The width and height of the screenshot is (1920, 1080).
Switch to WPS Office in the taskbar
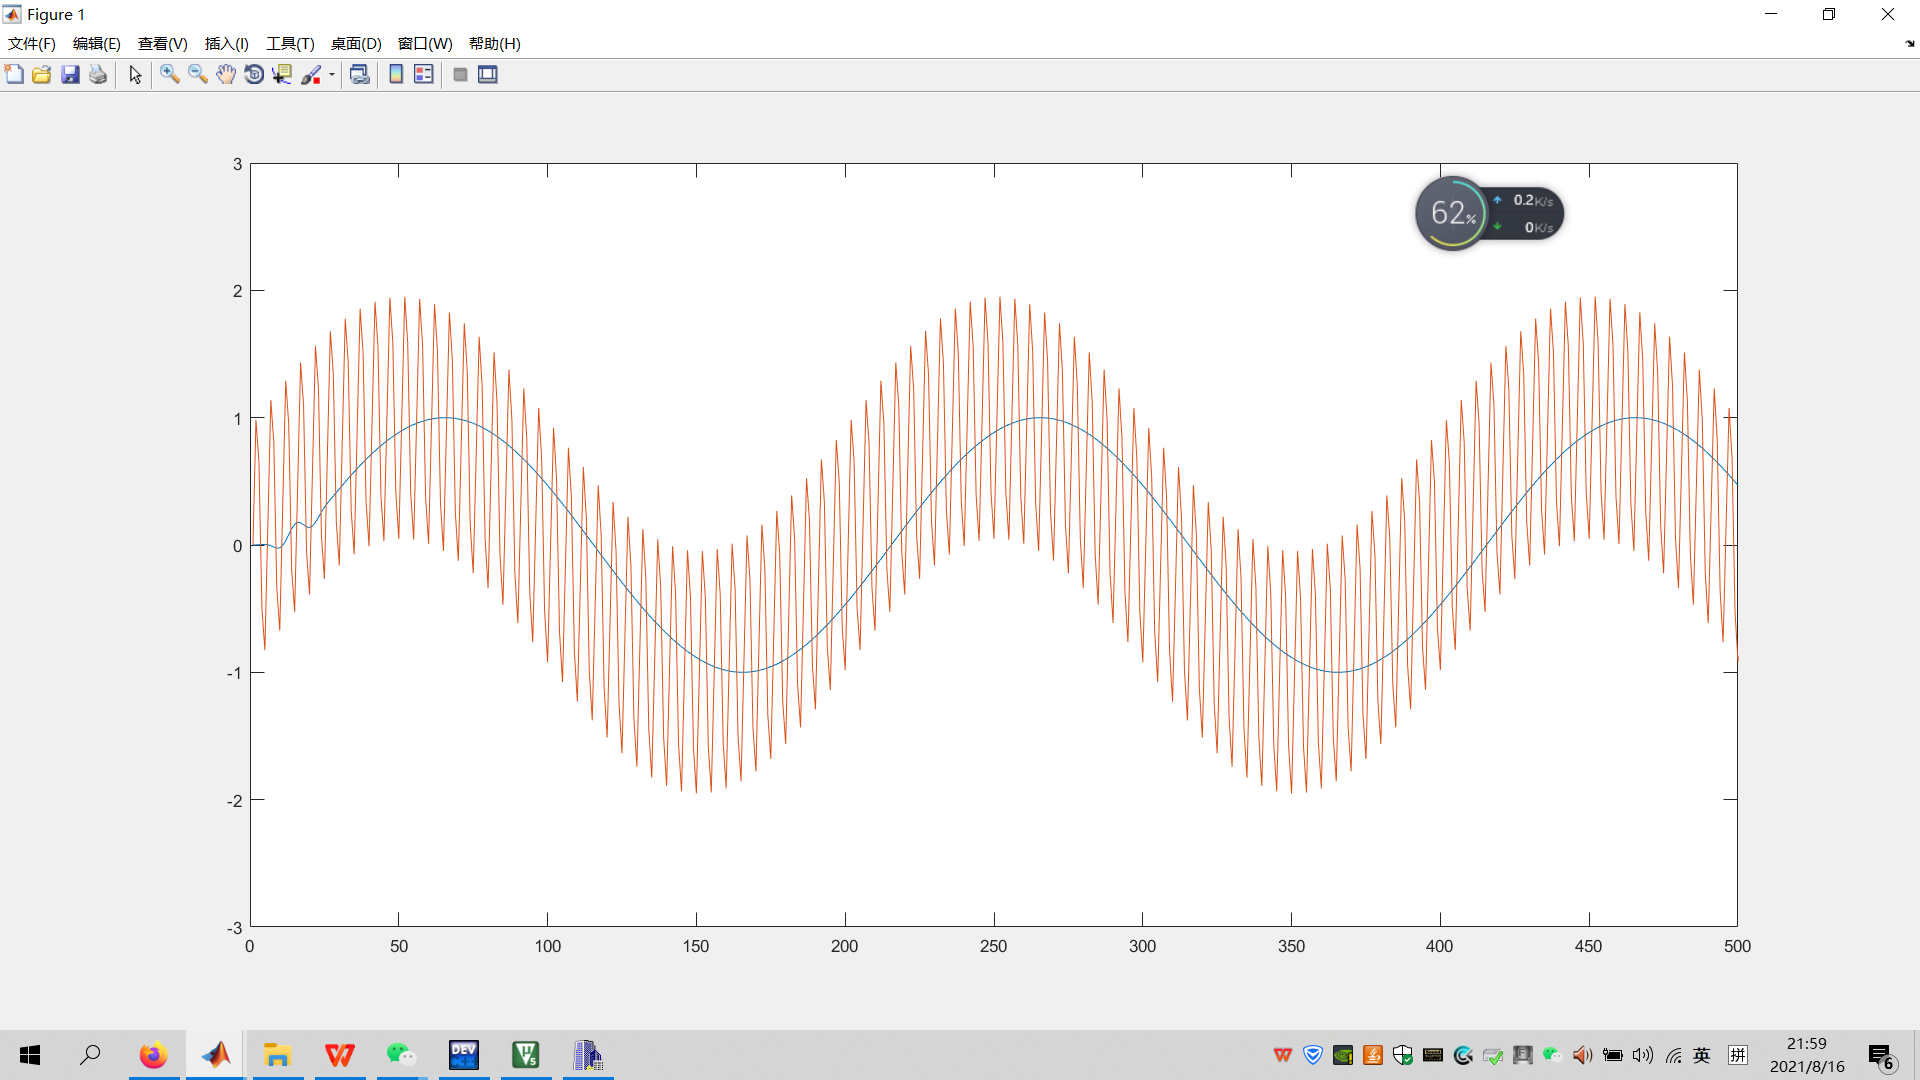(340, 1055)
